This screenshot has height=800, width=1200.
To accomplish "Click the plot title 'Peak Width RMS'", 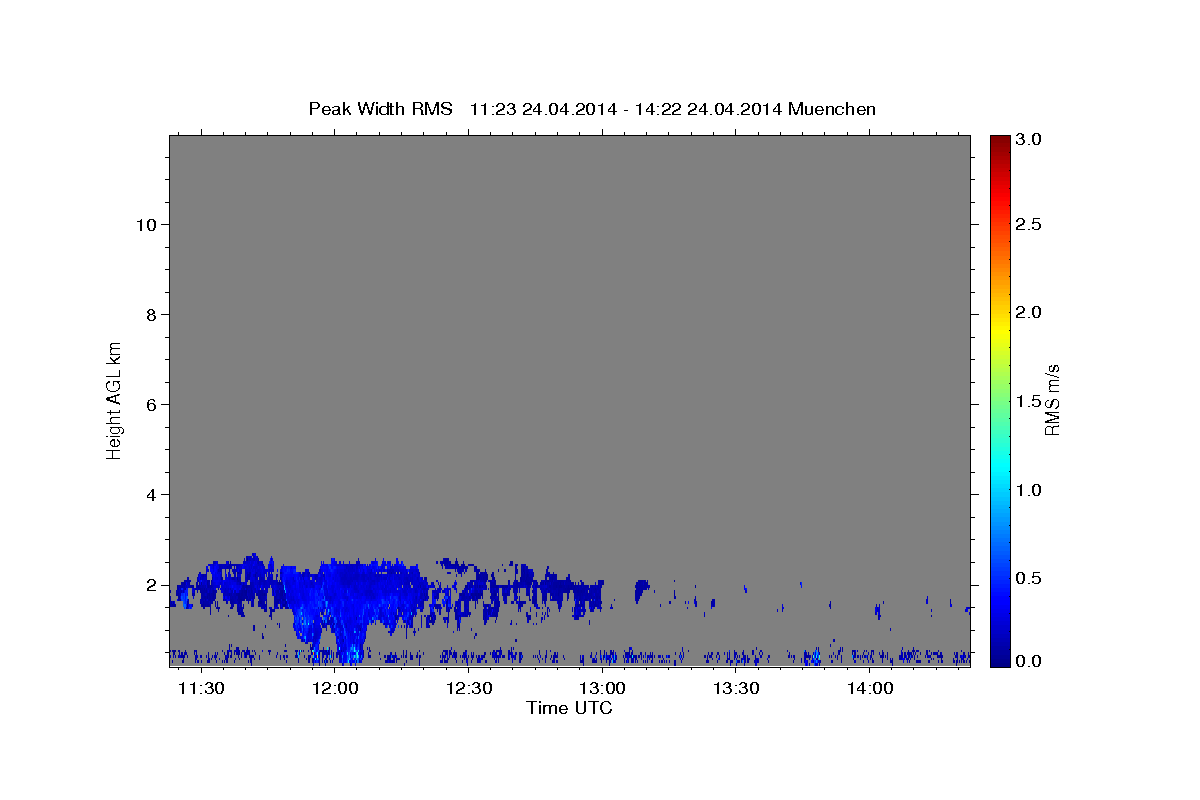I will (381, 109).
